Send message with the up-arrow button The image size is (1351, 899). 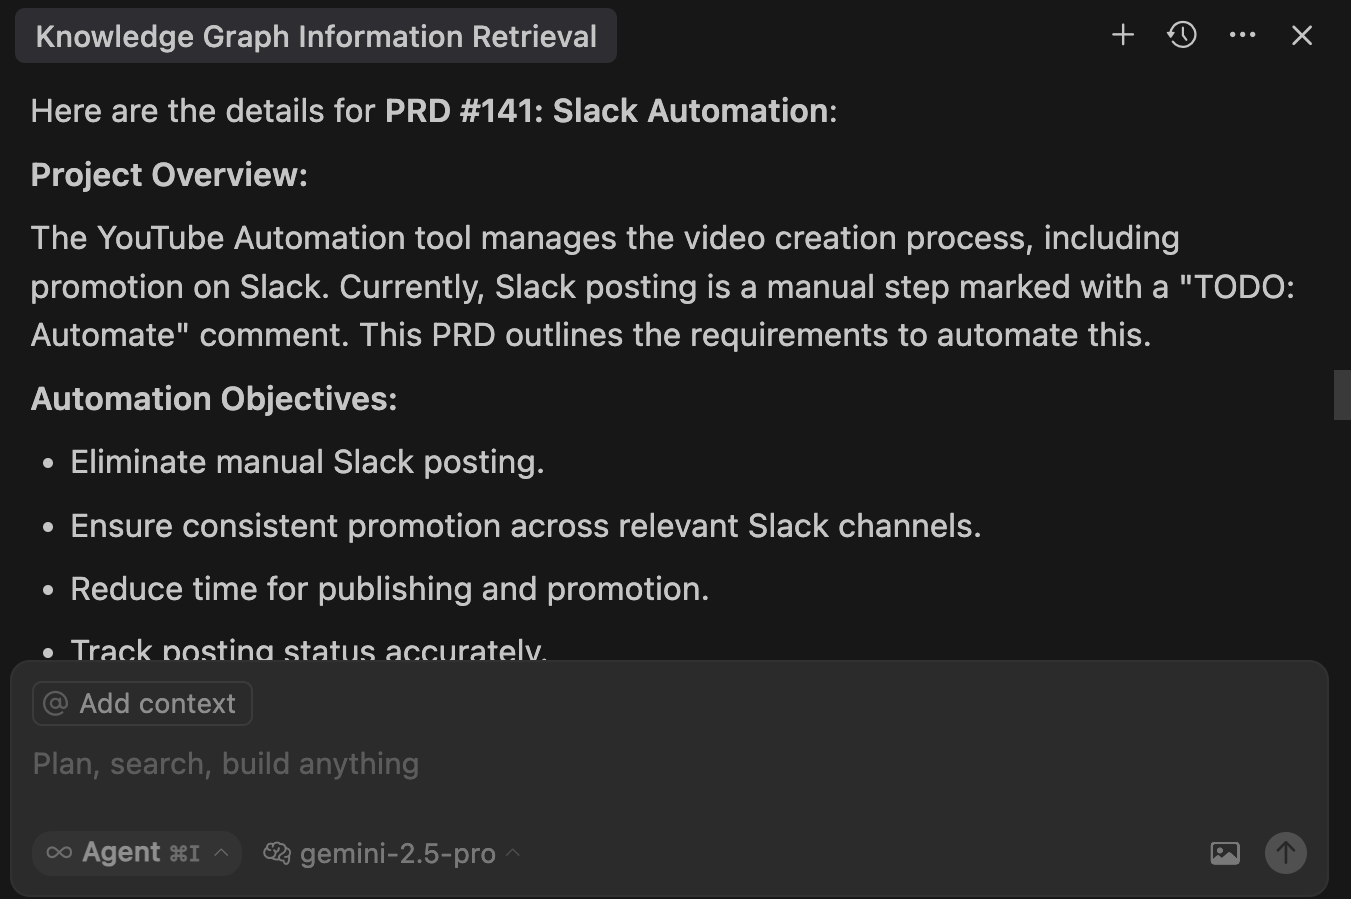click(1286, 853)
